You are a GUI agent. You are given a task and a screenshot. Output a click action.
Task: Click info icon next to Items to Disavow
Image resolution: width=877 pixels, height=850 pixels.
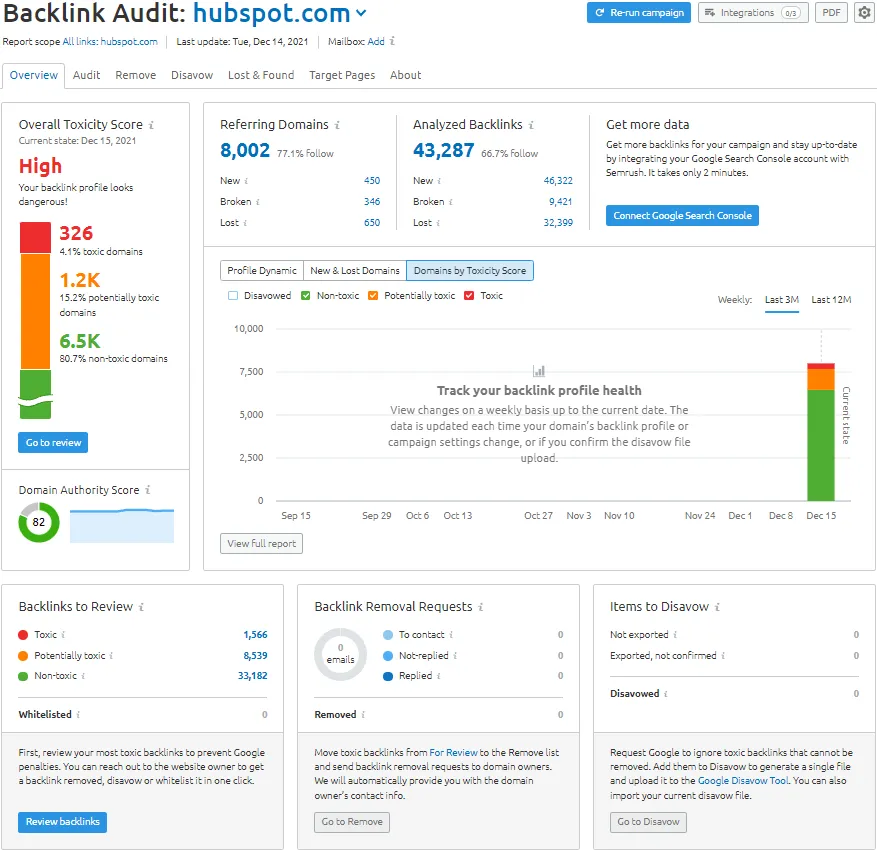pyautogui.click(x=717, y=607)
